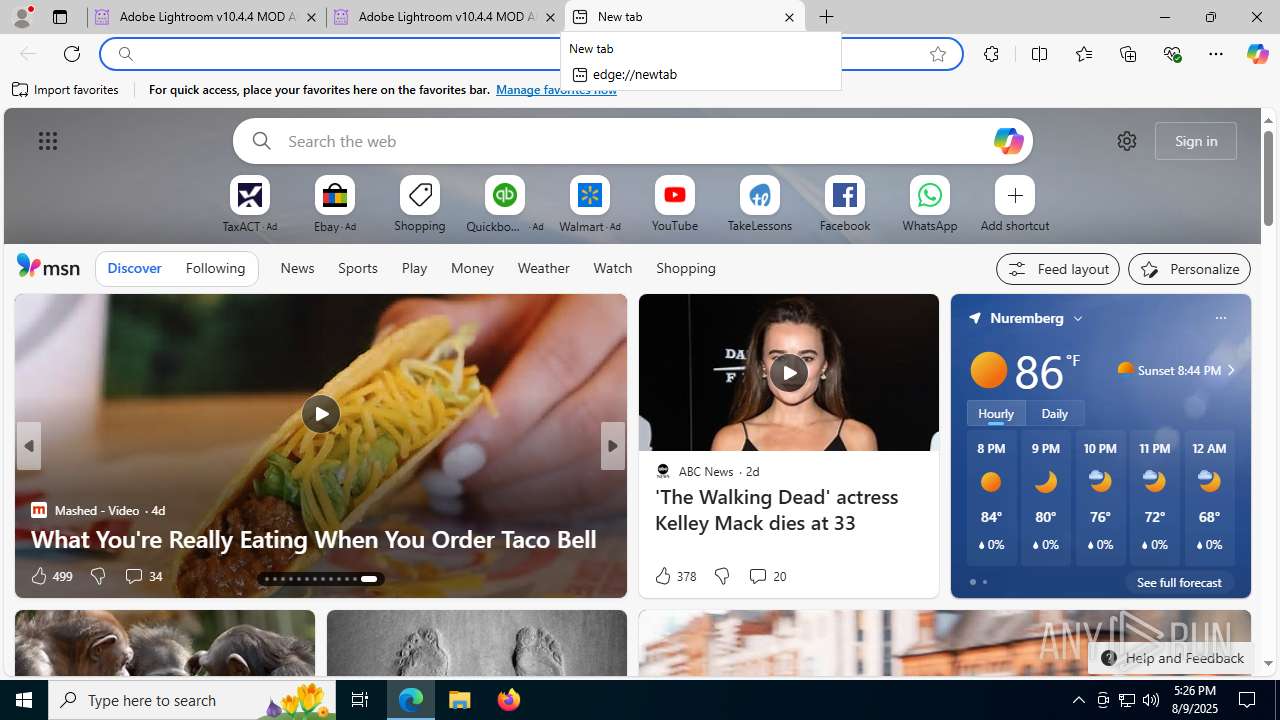Open Browser essentials heart icon
Viewport: 1280px width, 720px height.
point(1172,54)
